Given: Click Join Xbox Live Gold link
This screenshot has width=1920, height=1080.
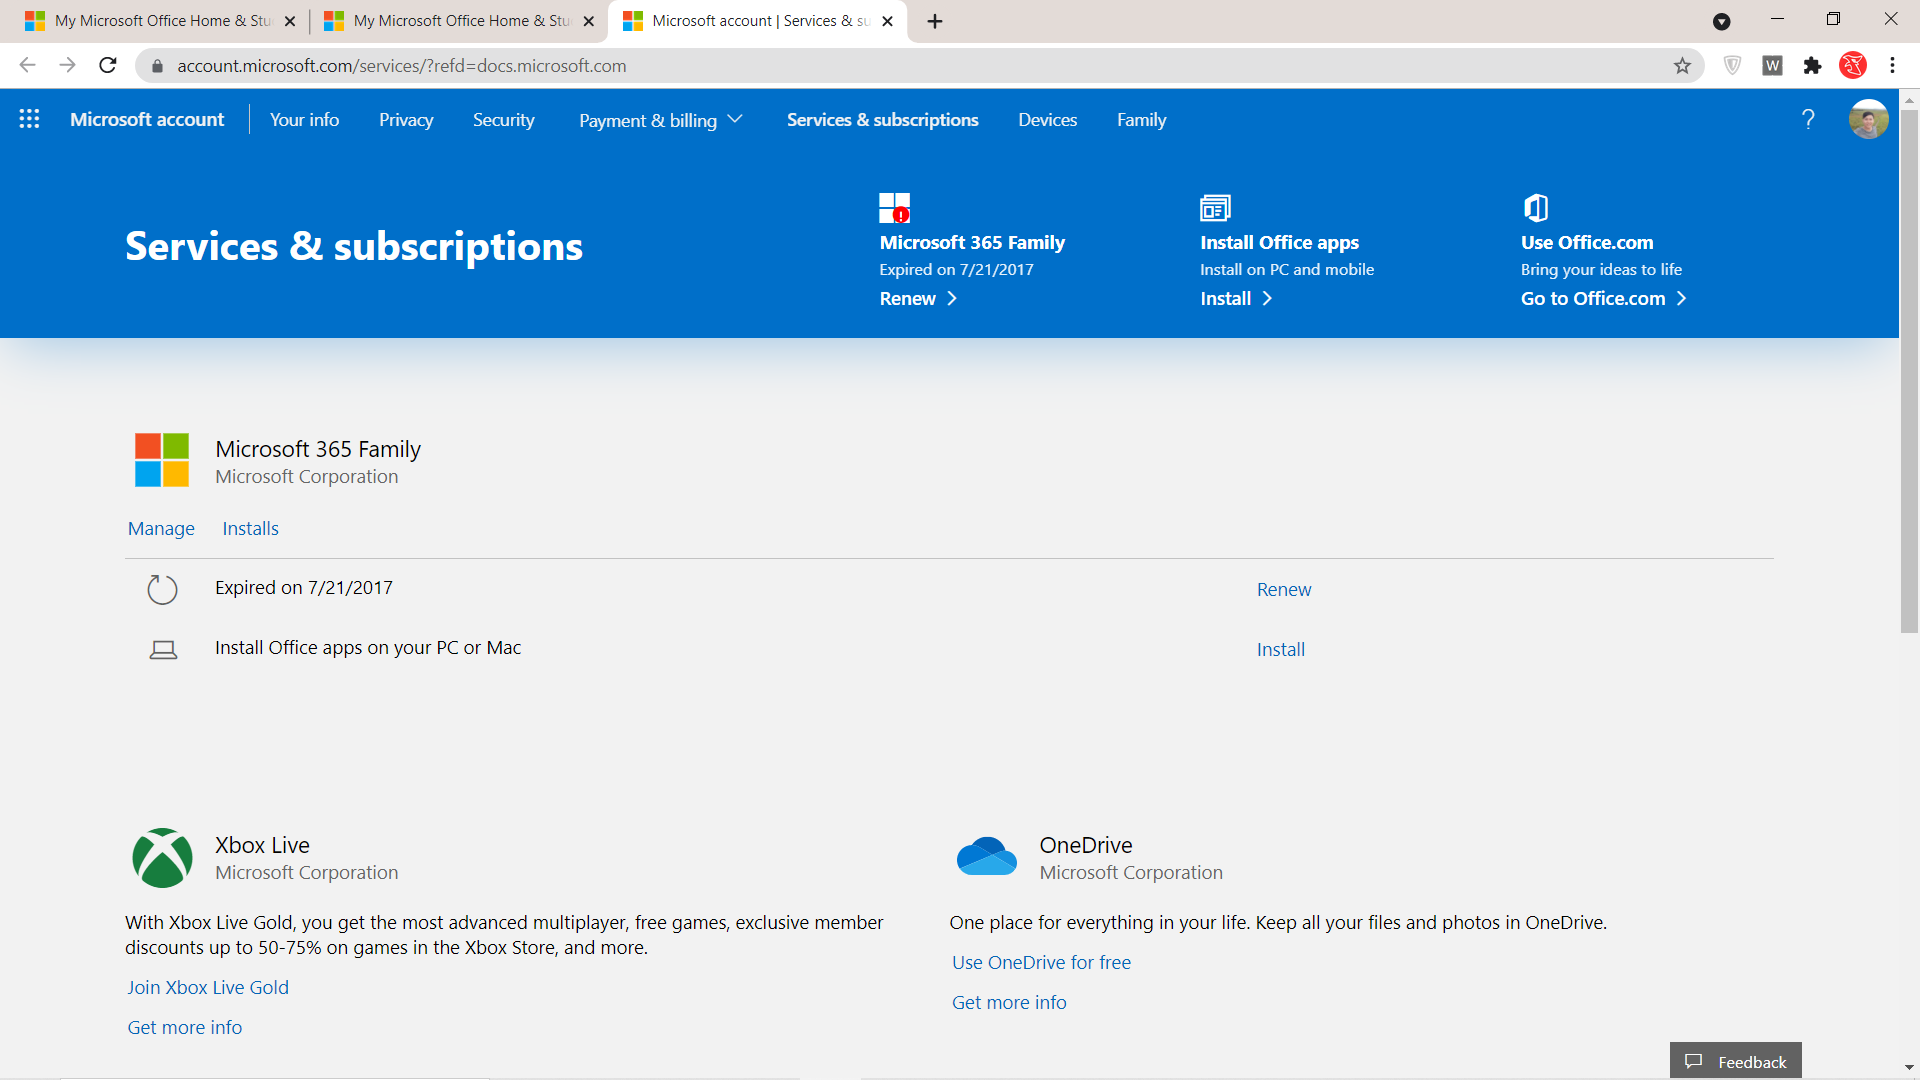Looking at the screenshot, I should 208,988.
